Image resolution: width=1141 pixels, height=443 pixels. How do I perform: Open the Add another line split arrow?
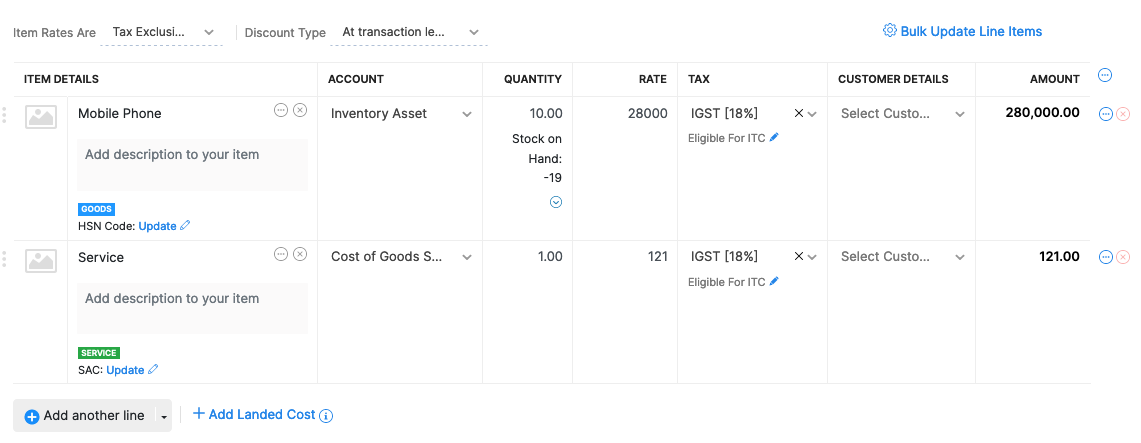pyautogui.click(x=164, y=417)
